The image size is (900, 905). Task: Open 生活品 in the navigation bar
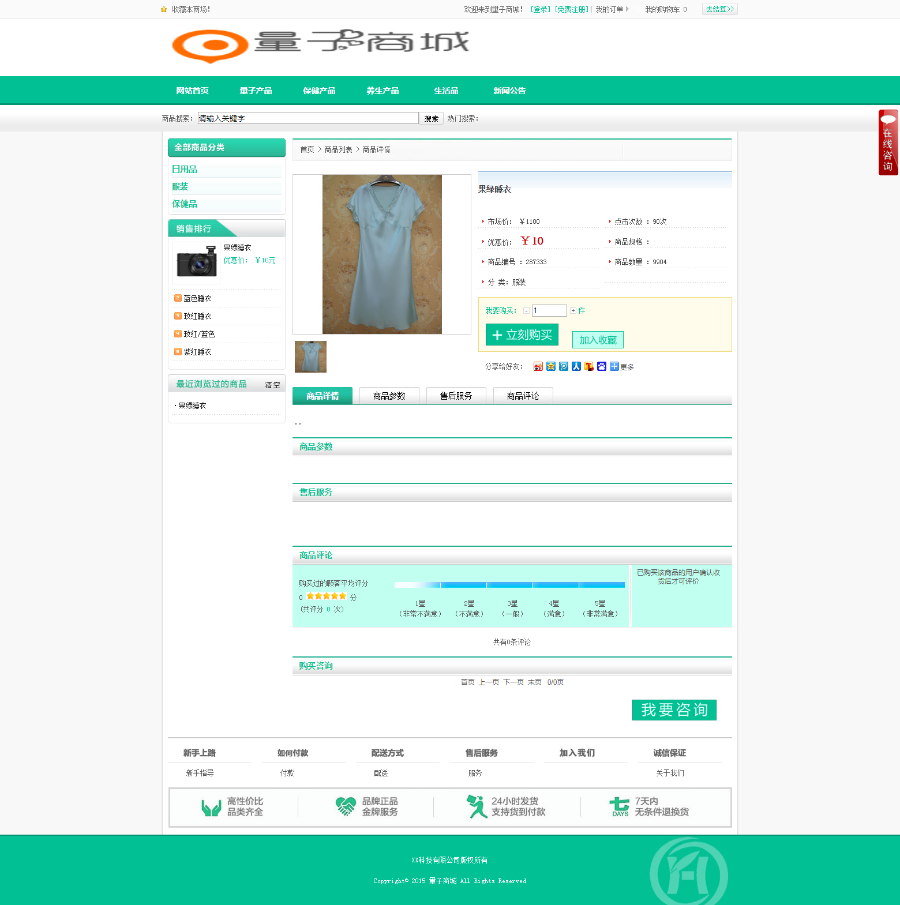(446, 91)
